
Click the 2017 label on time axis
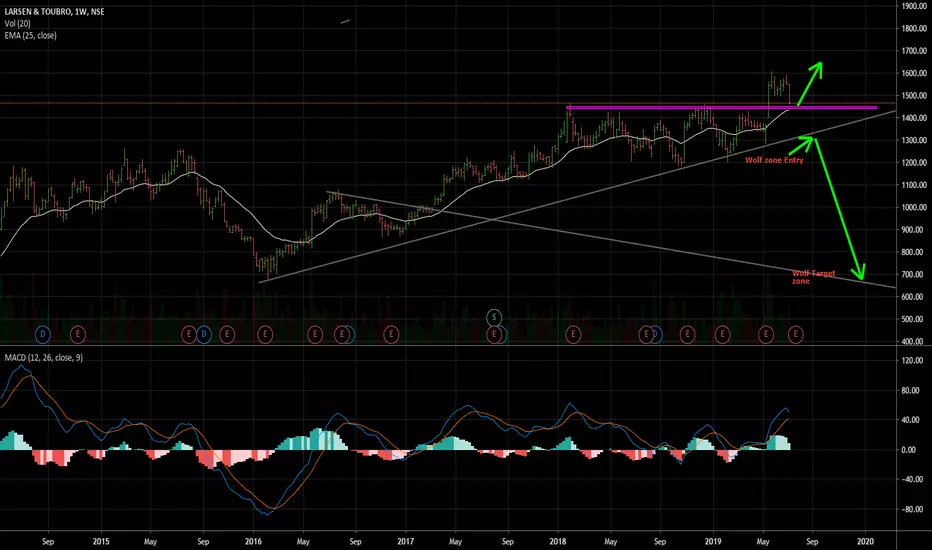405,541
